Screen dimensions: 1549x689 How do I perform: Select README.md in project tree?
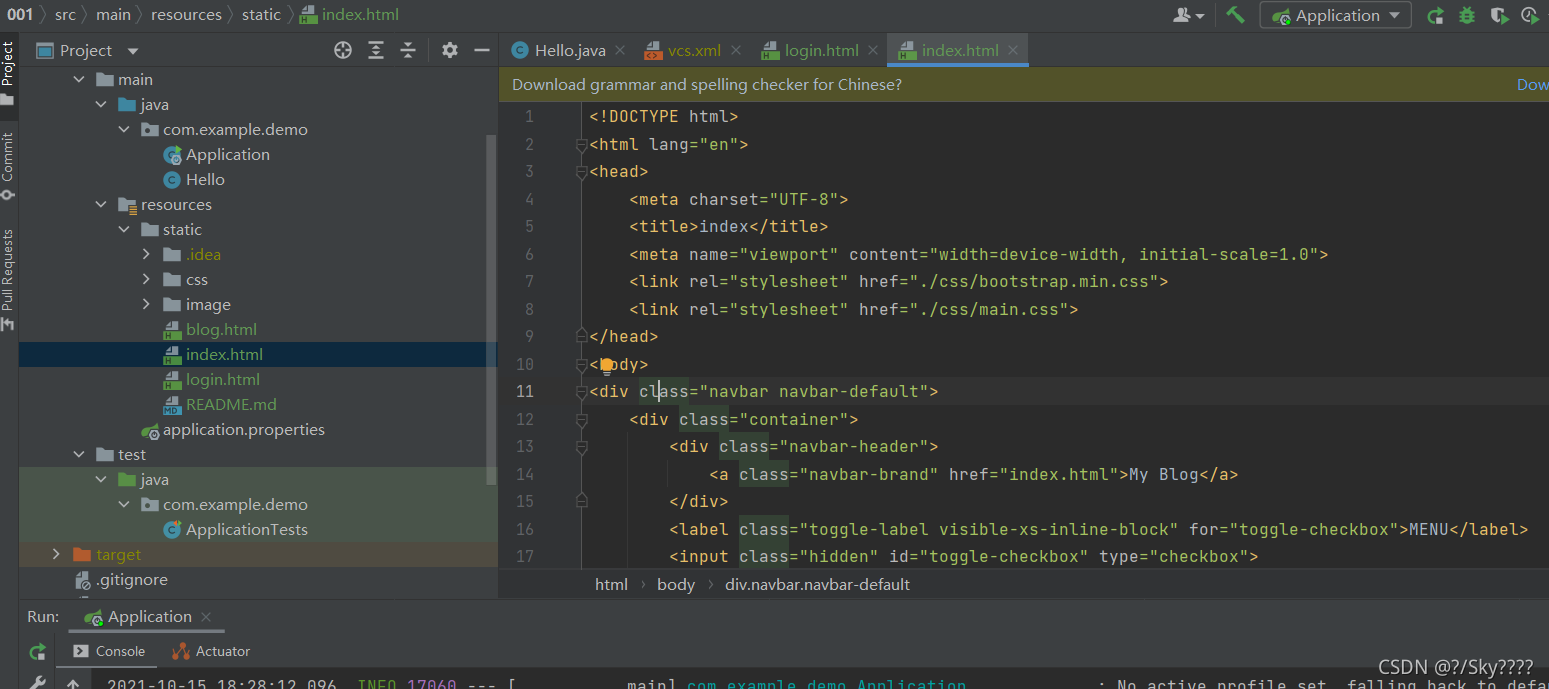pos(231,405)
